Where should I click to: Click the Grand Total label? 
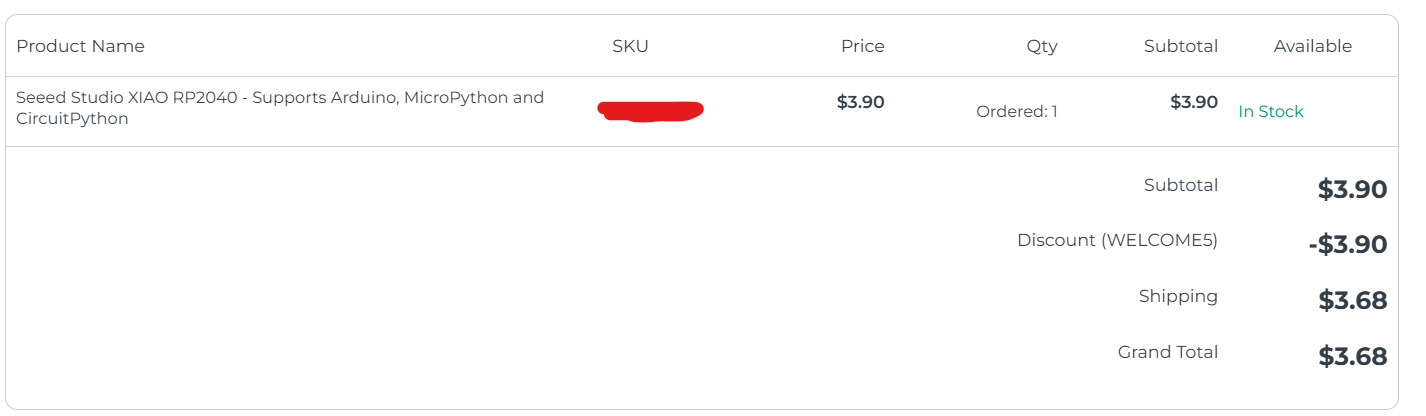coord(1167,352)
